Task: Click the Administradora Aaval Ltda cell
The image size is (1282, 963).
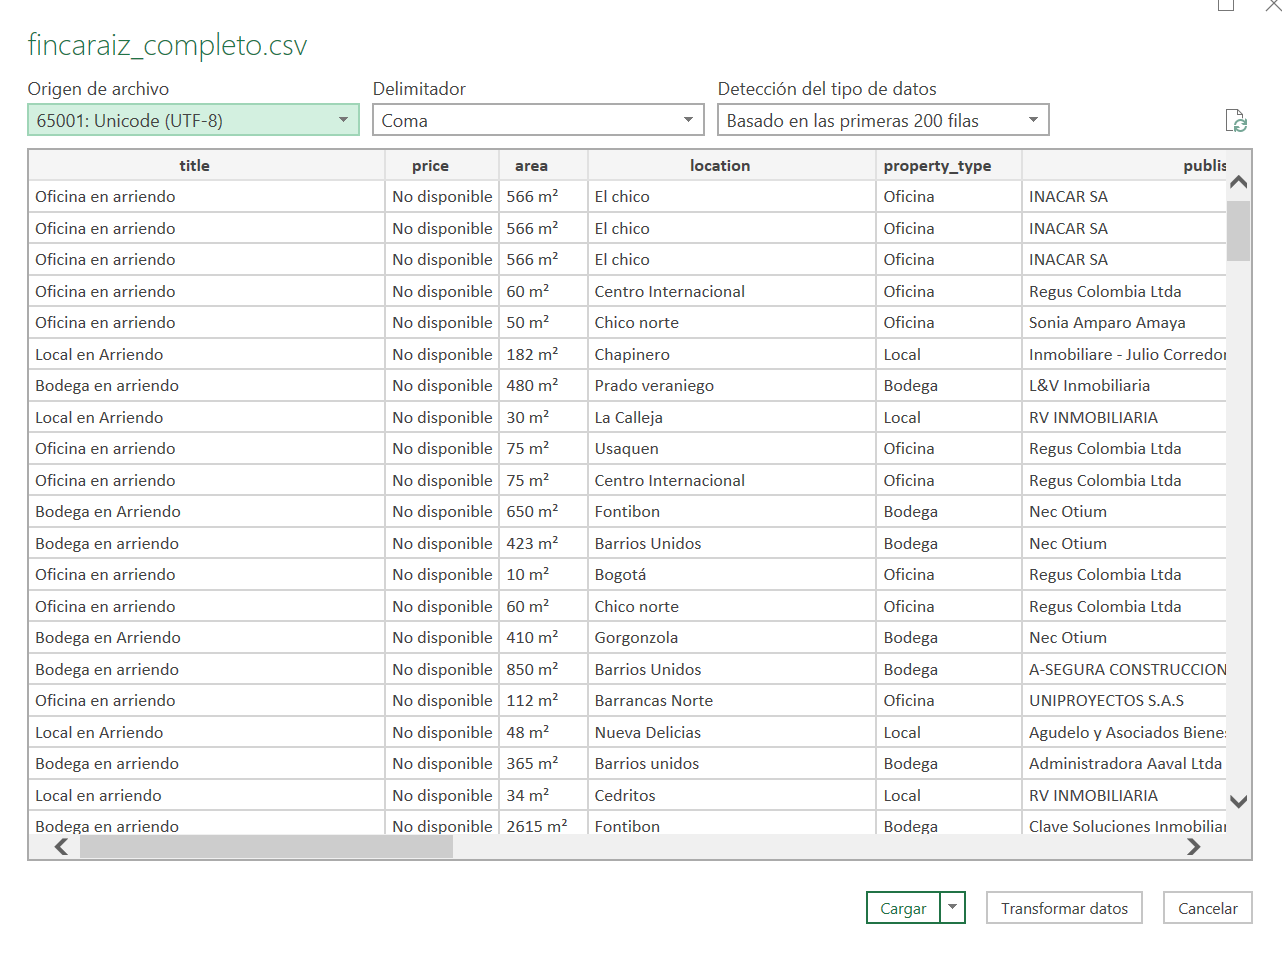Action: click(1124, 763)
